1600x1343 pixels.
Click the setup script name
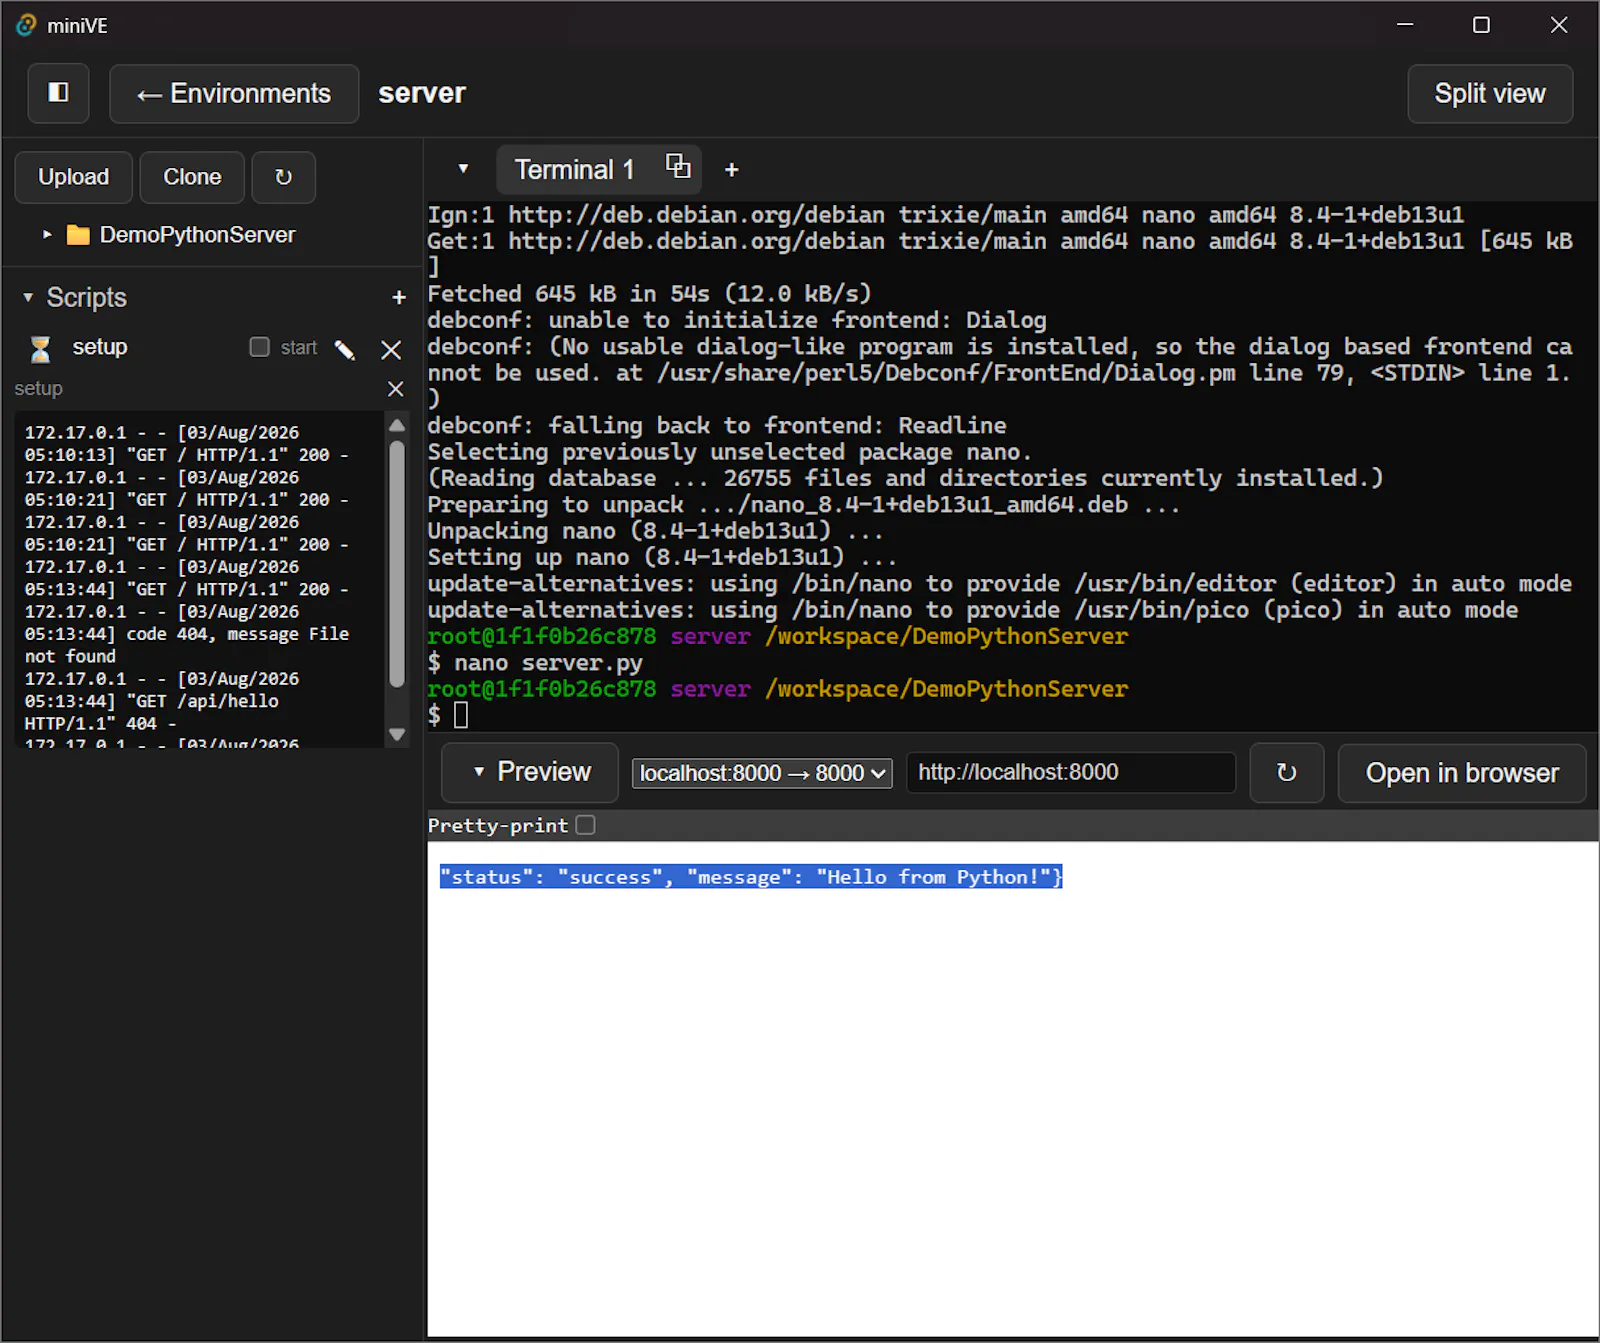(100, 347)
